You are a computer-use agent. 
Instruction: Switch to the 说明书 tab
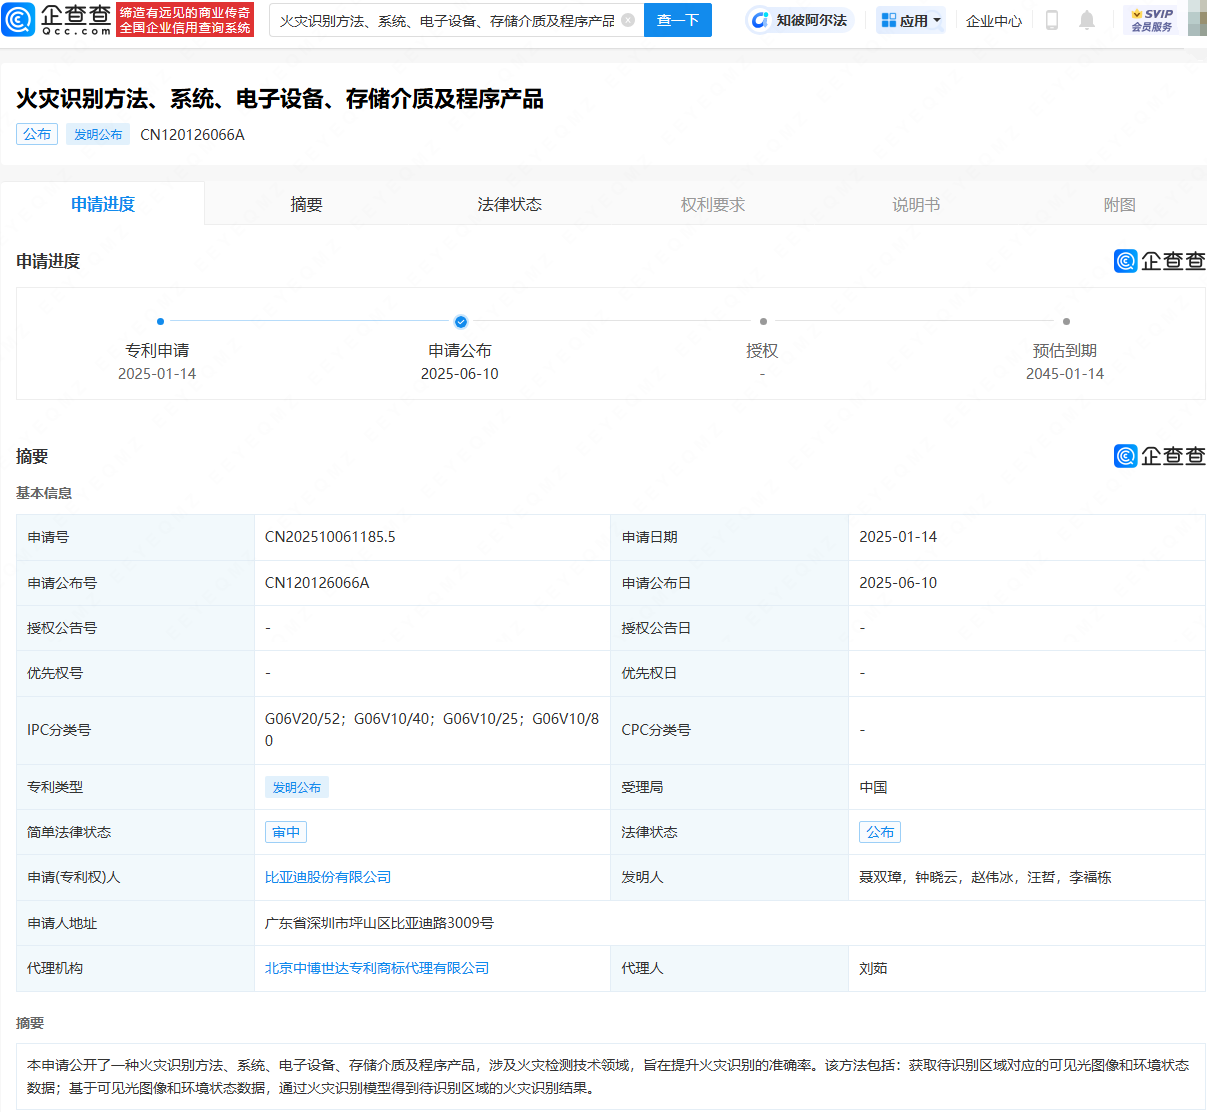[x=916, y=204]
